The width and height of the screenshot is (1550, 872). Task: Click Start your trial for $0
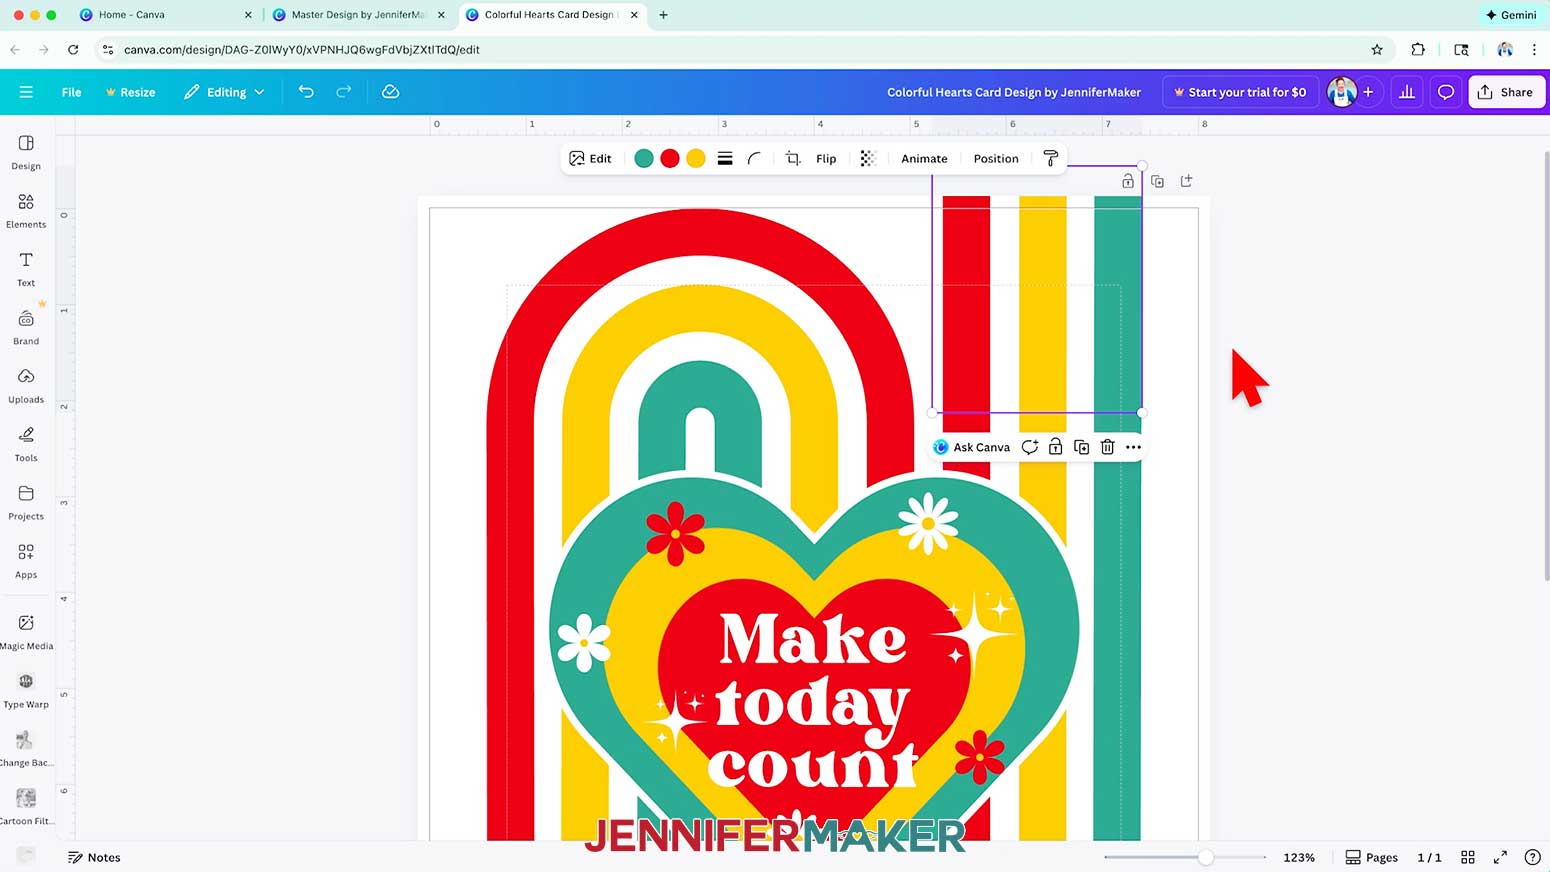click(x=1240, y=92)
